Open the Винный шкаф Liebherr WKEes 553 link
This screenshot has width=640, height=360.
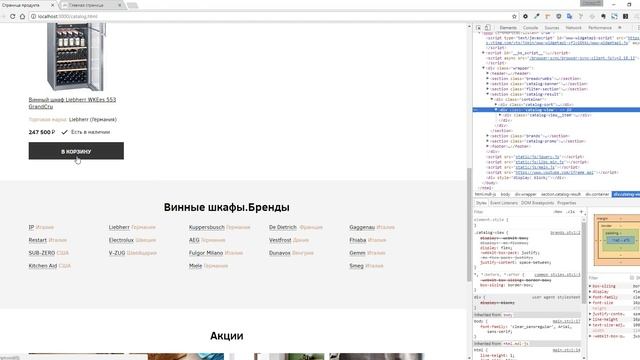[x=72, y=103]
